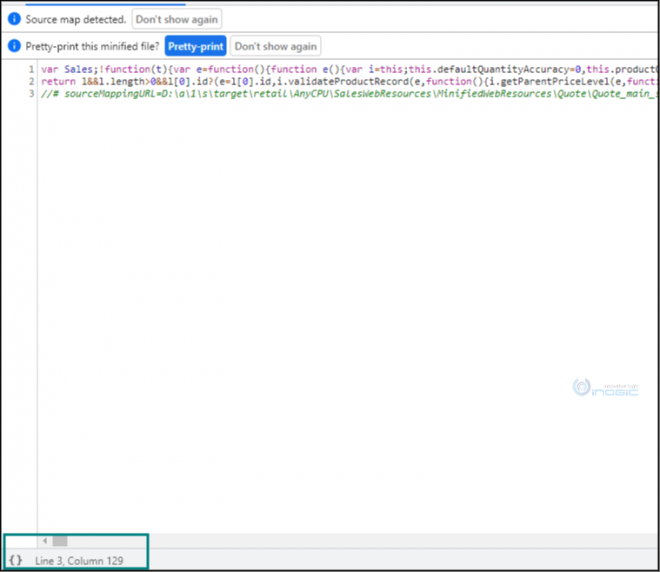This screenshot has width=660, height=572.
Task: Click Don't show again beside Pretty-print
Action: [276, 46]
